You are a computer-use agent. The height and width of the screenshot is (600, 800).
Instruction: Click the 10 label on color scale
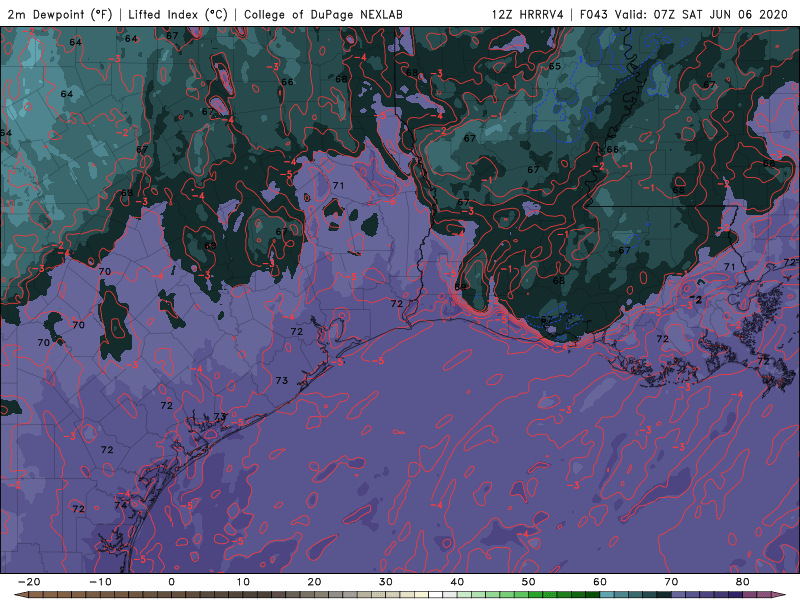(243, 582)
